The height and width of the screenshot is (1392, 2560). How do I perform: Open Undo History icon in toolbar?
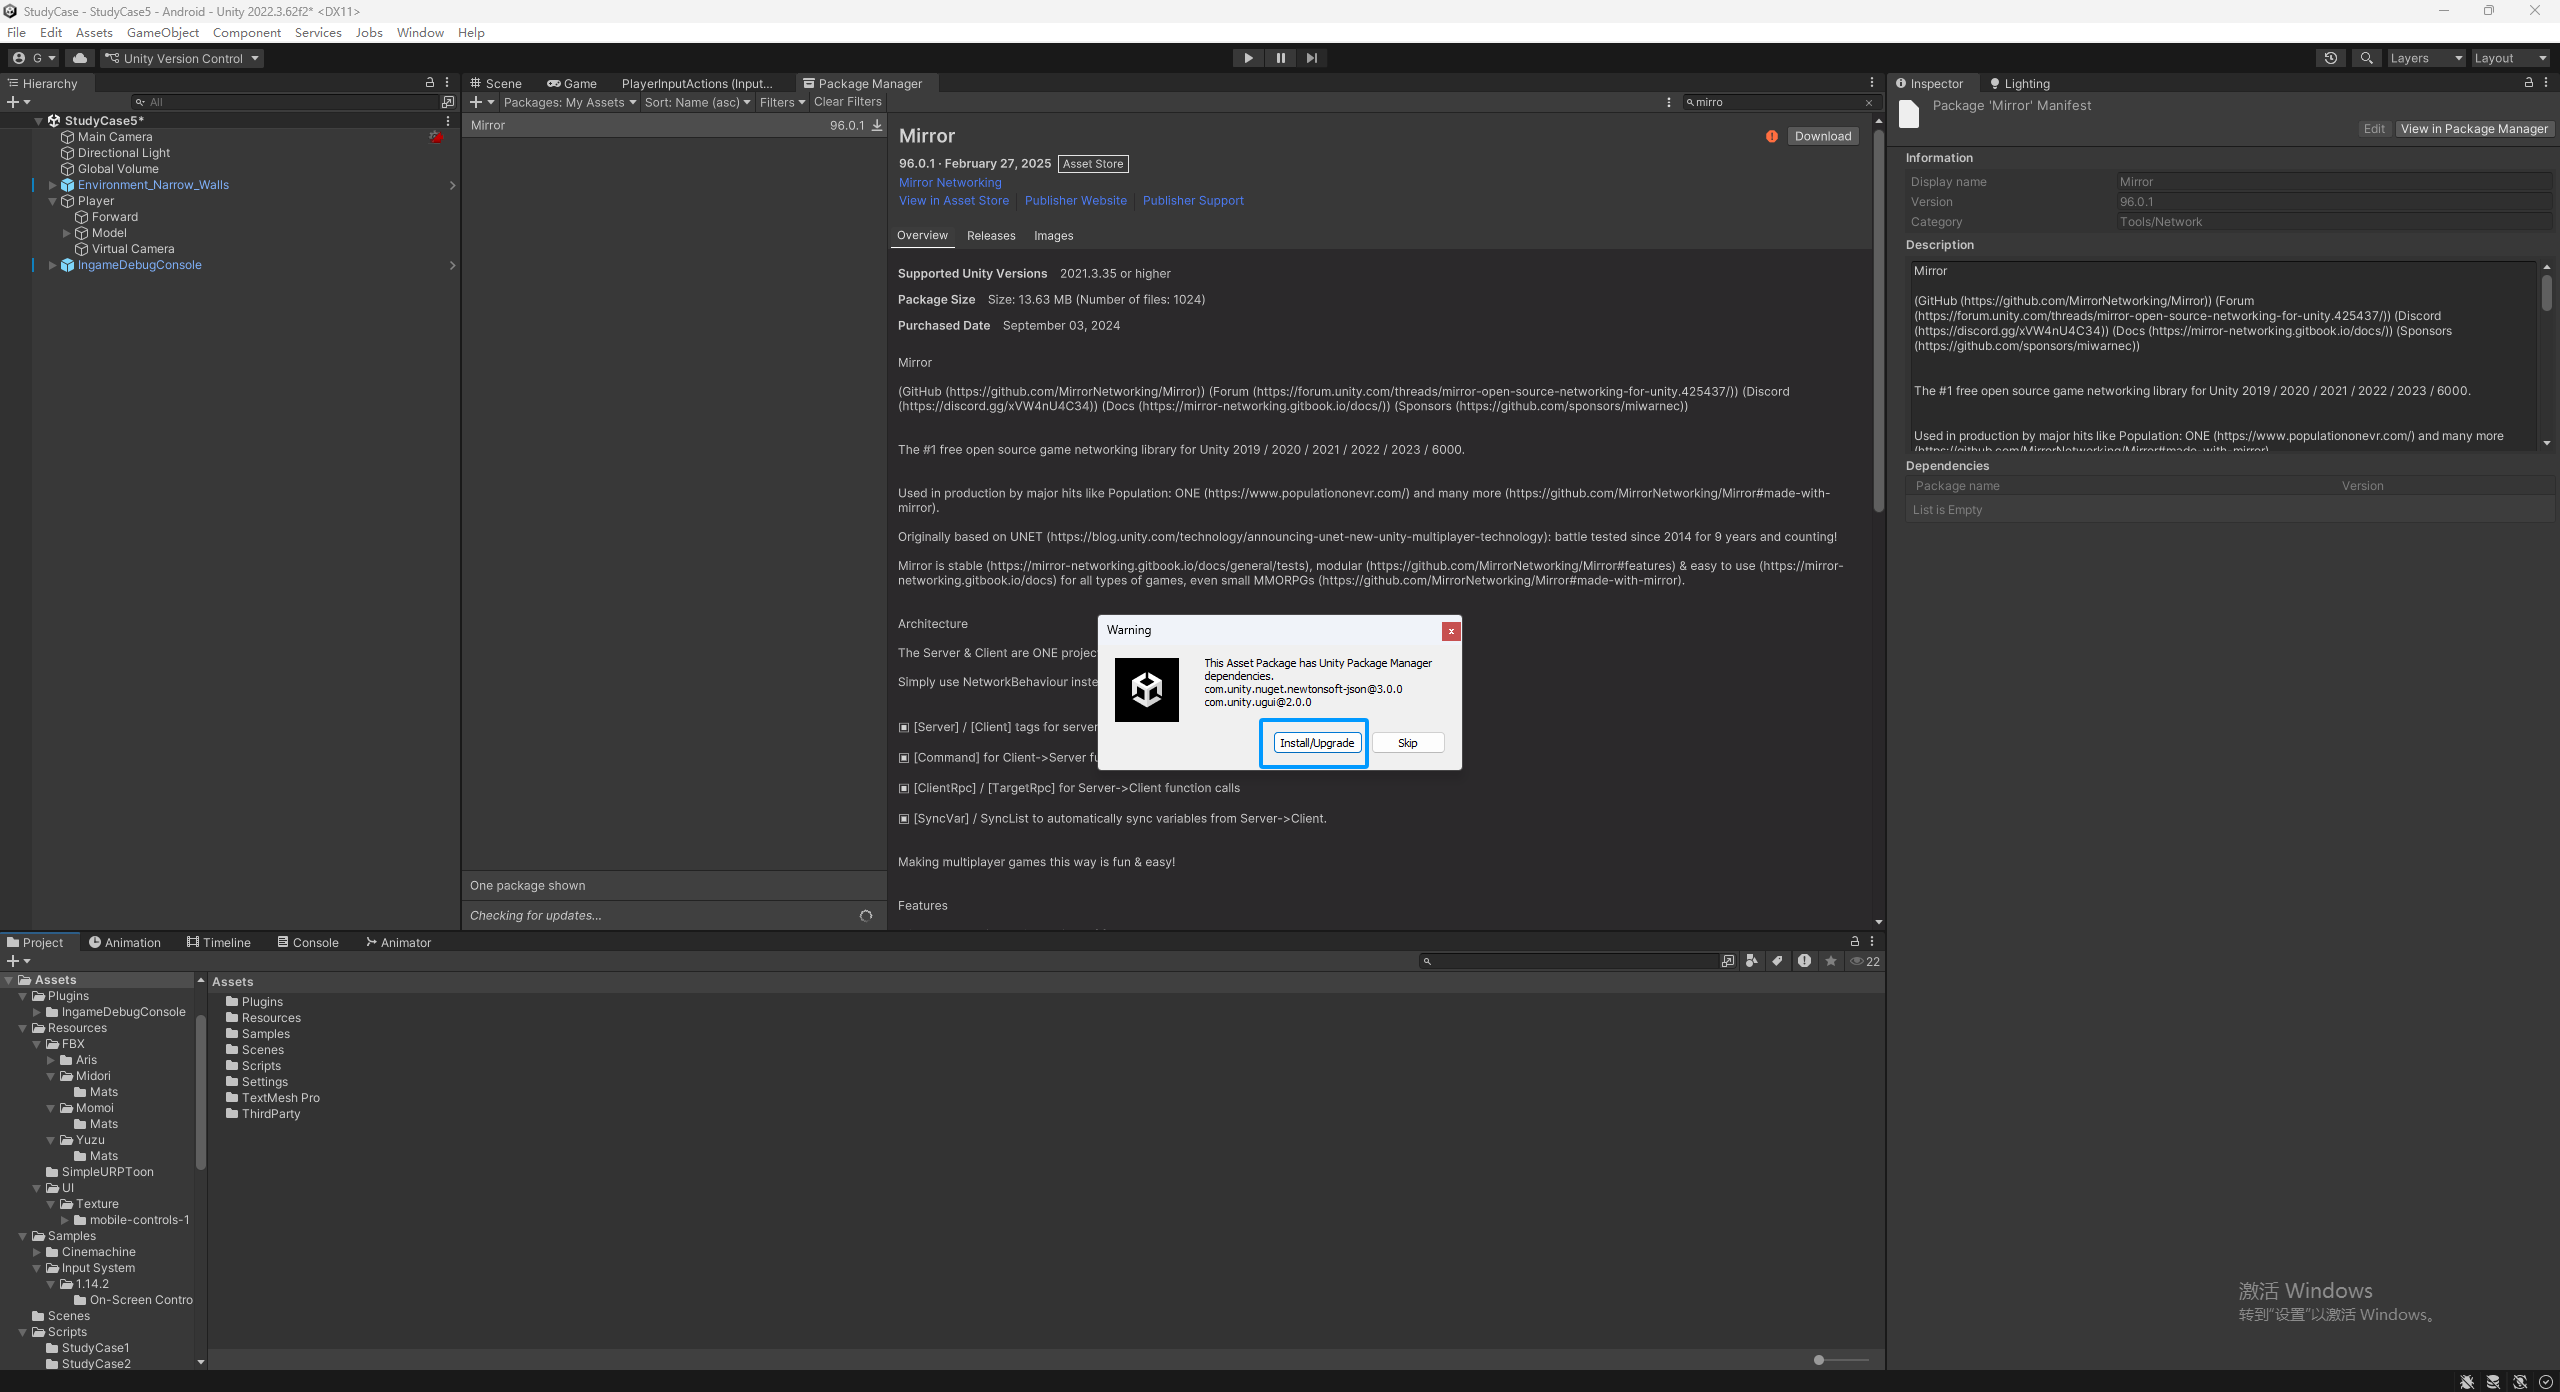pos(2331,58)
